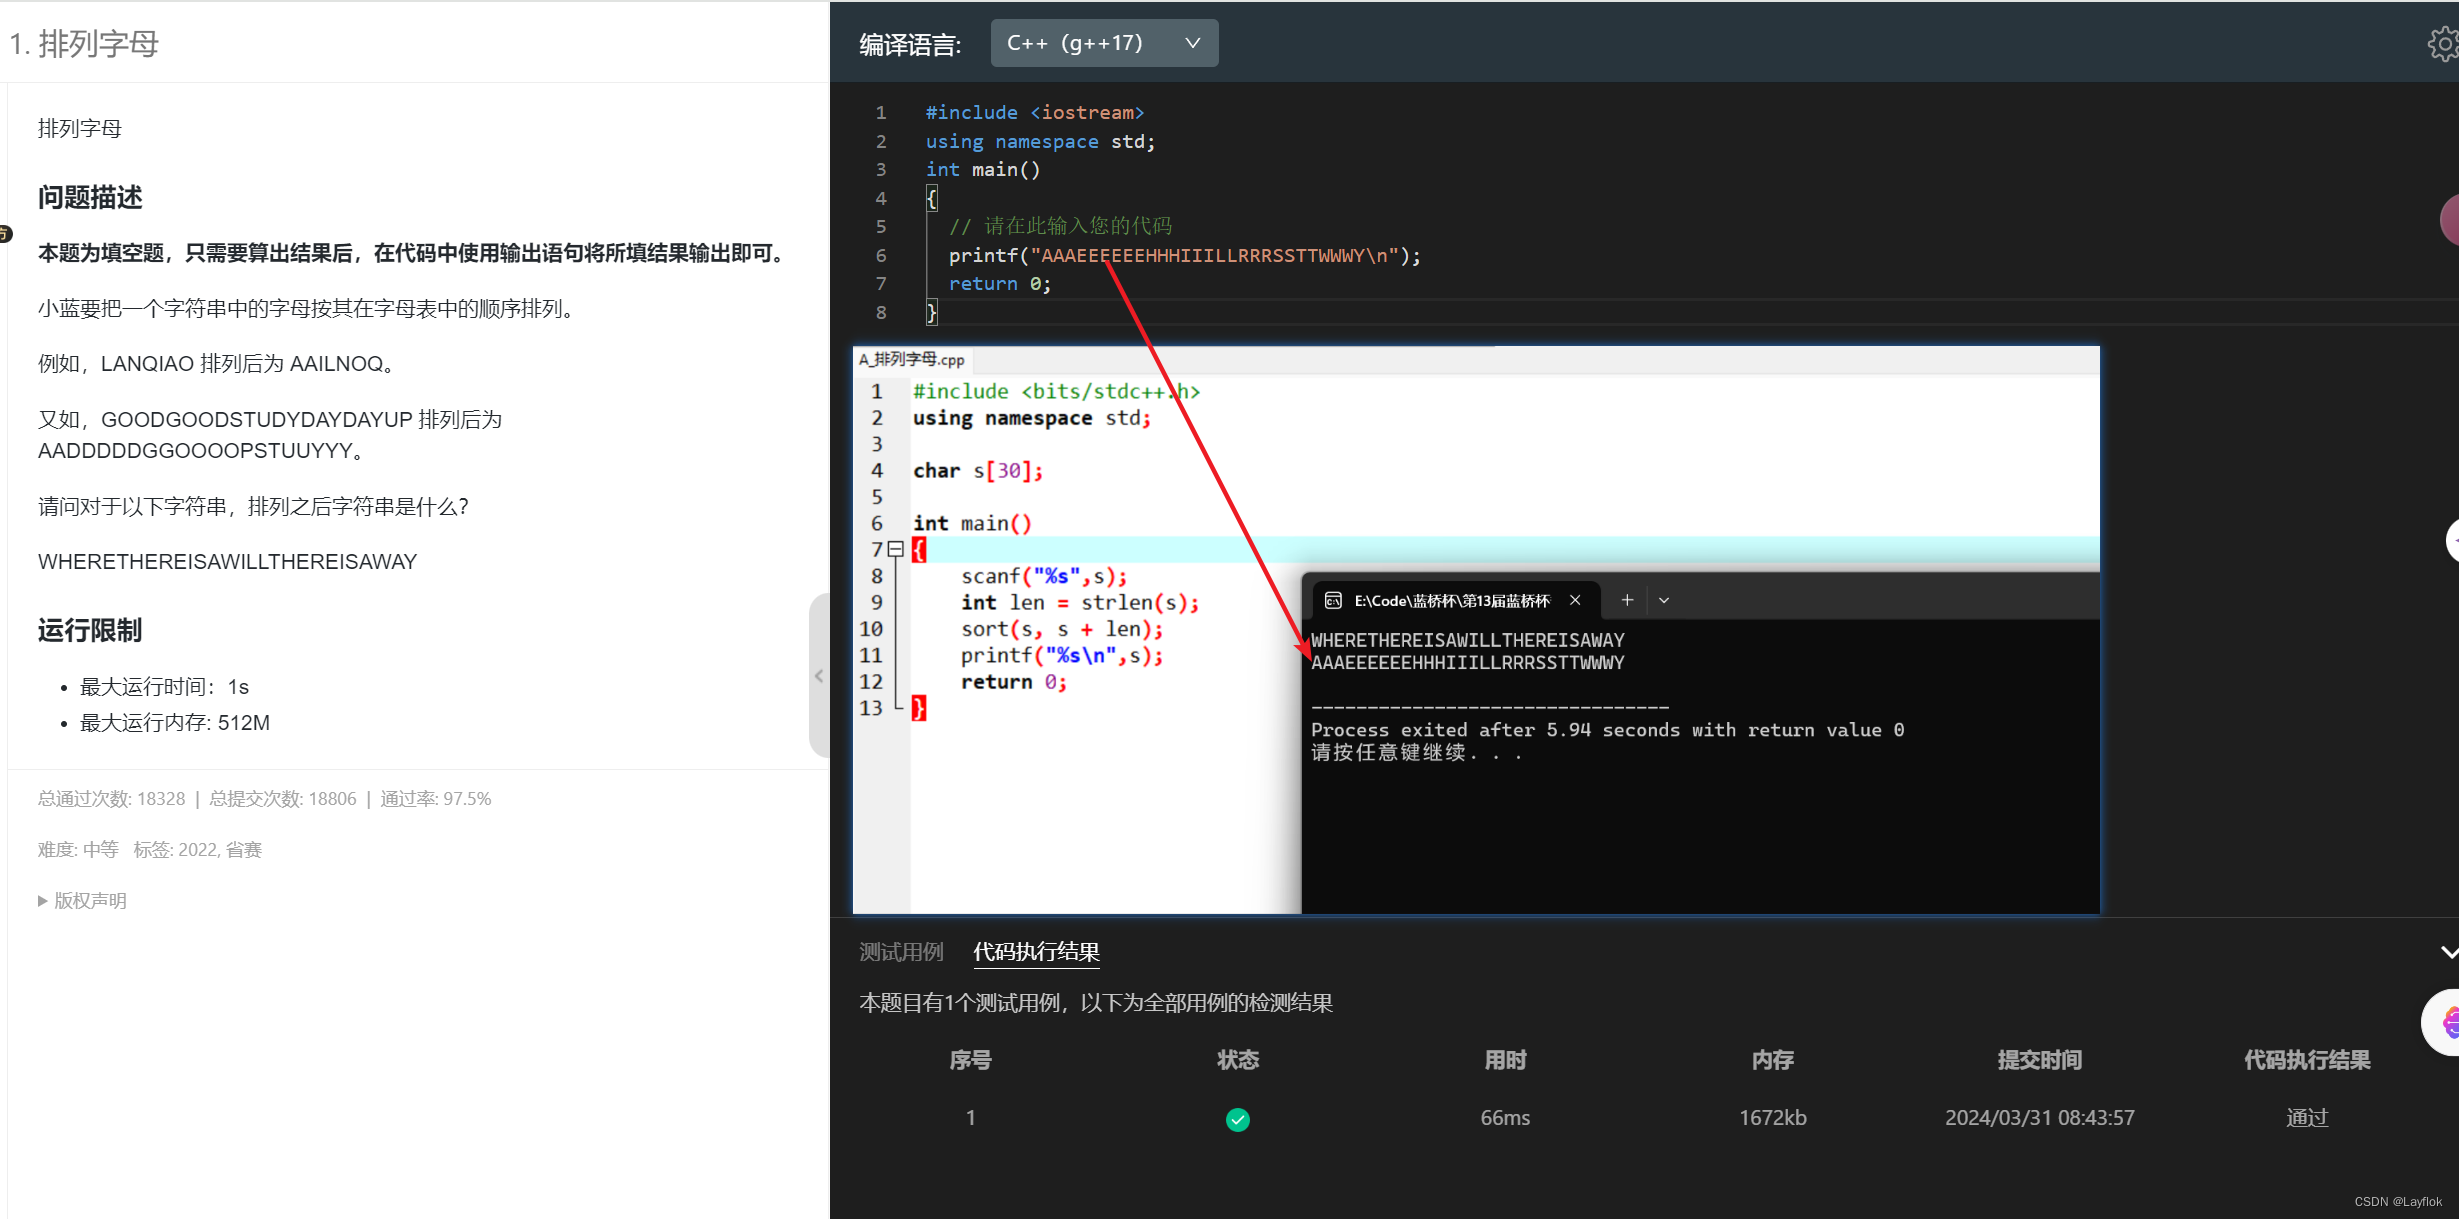2459x1219 pixels.
Task: Select the 代码执行结果 tab
Action: pyautogui.click(x=1036, y=951)
